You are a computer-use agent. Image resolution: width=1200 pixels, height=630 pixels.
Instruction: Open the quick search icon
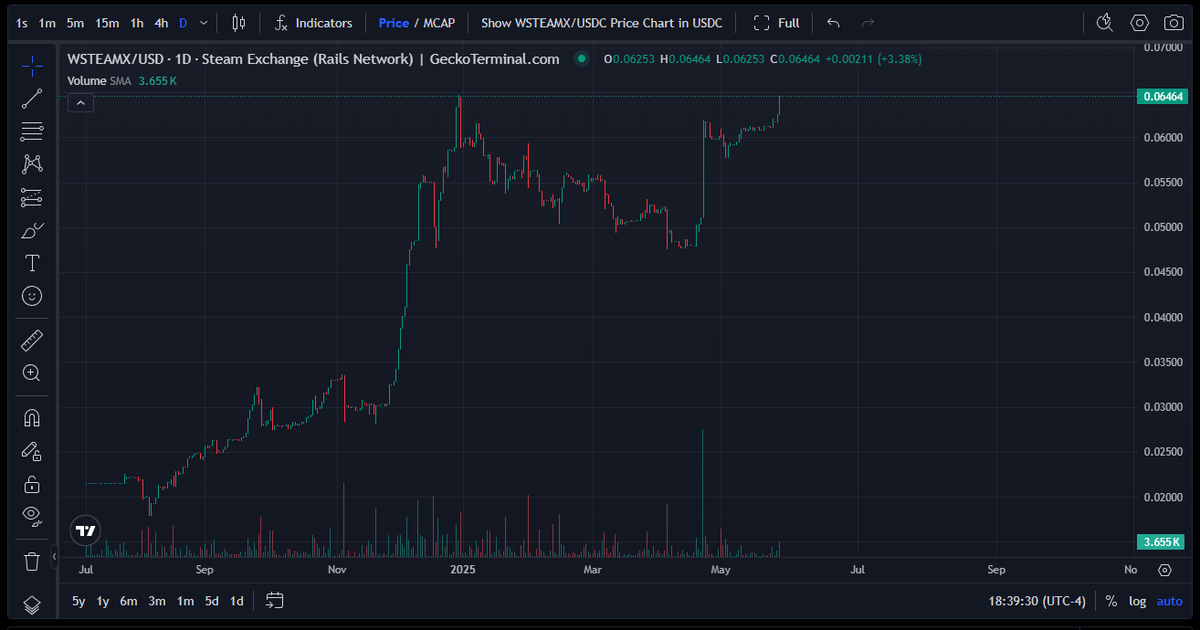tap(1105, 23)
